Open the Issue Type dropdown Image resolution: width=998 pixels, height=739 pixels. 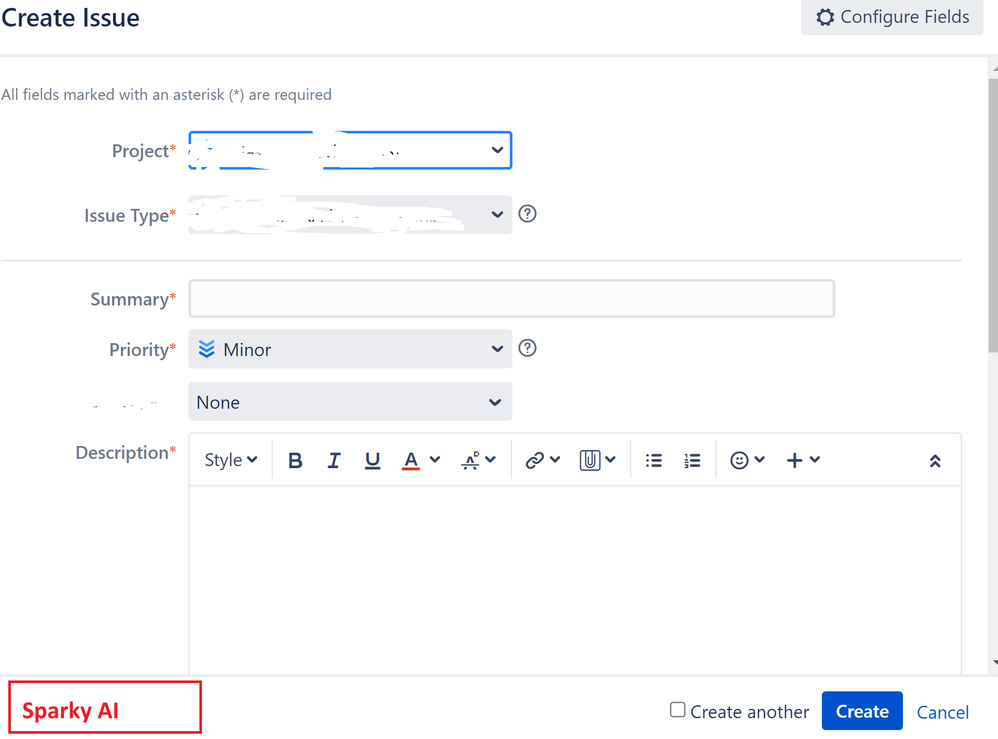pyautogui.click(x=350, y=214)
